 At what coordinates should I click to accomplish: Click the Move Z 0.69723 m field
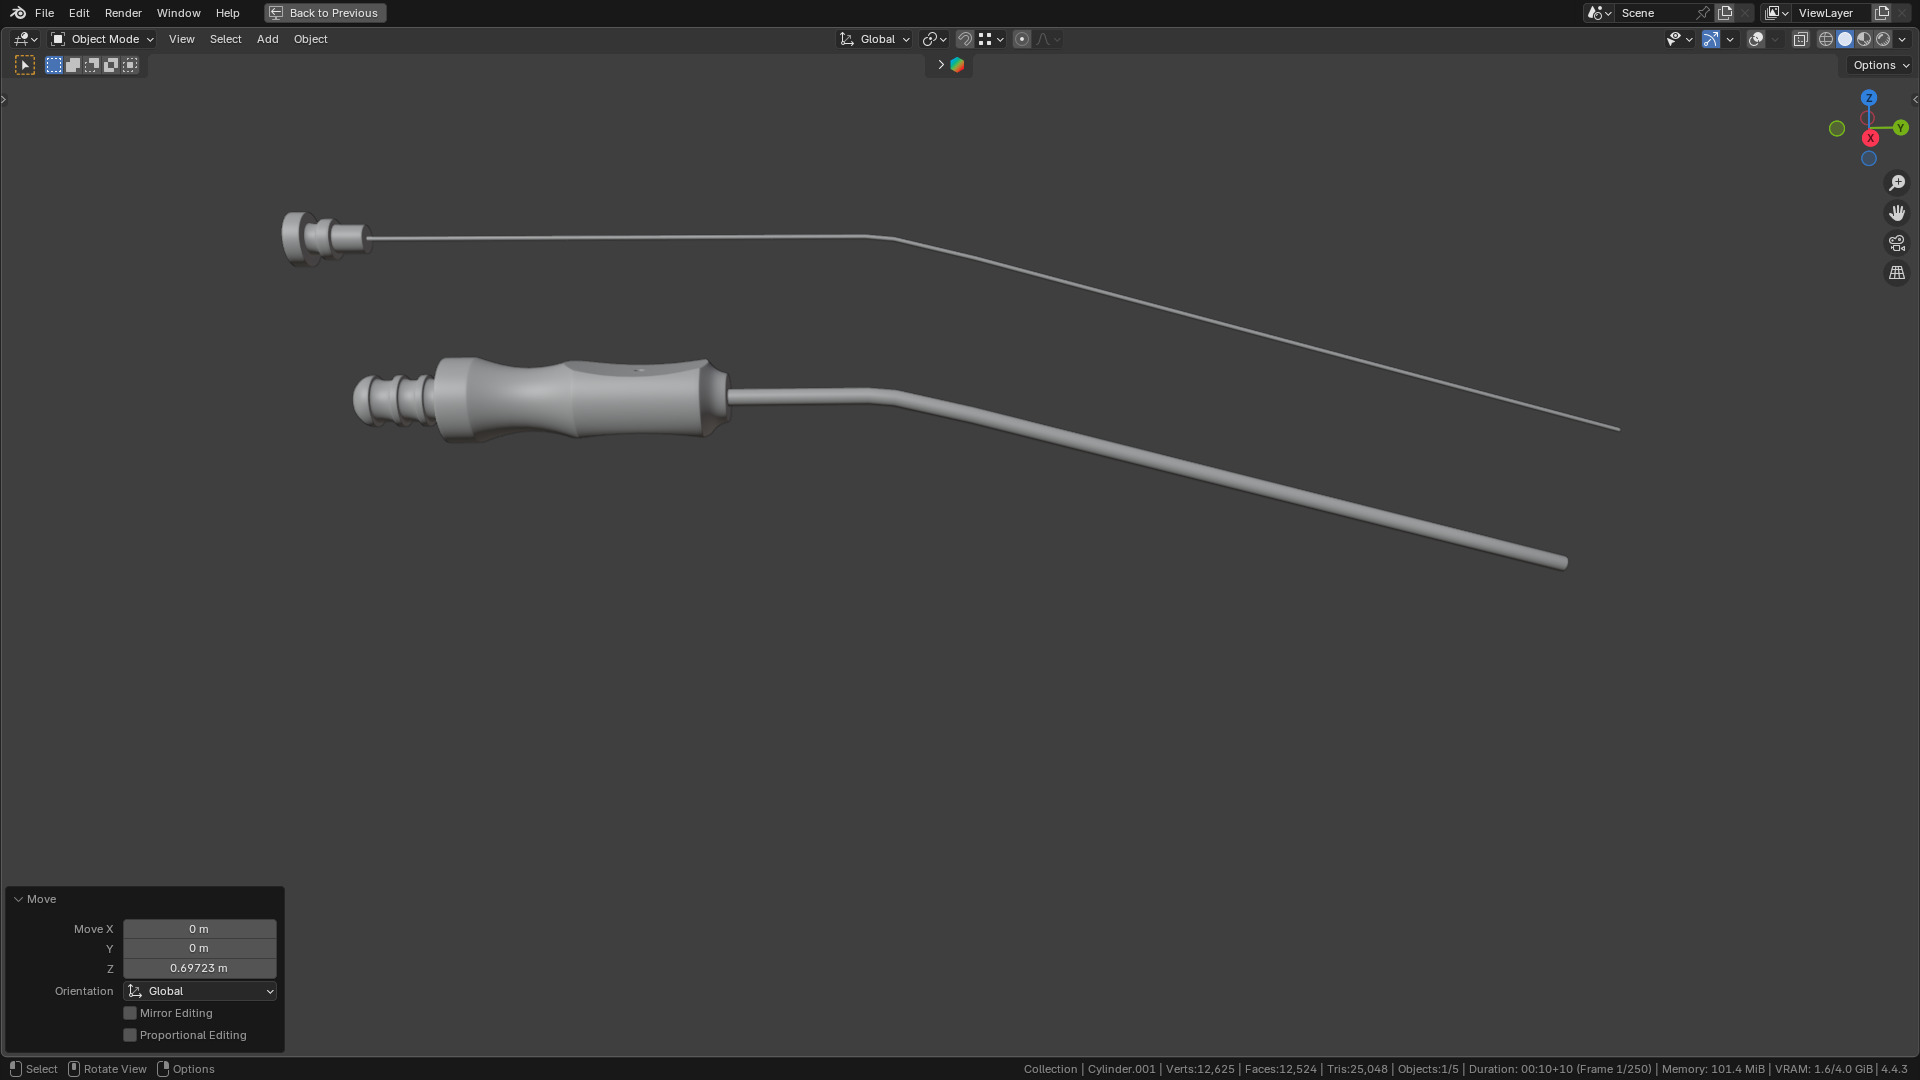point(199,968)
